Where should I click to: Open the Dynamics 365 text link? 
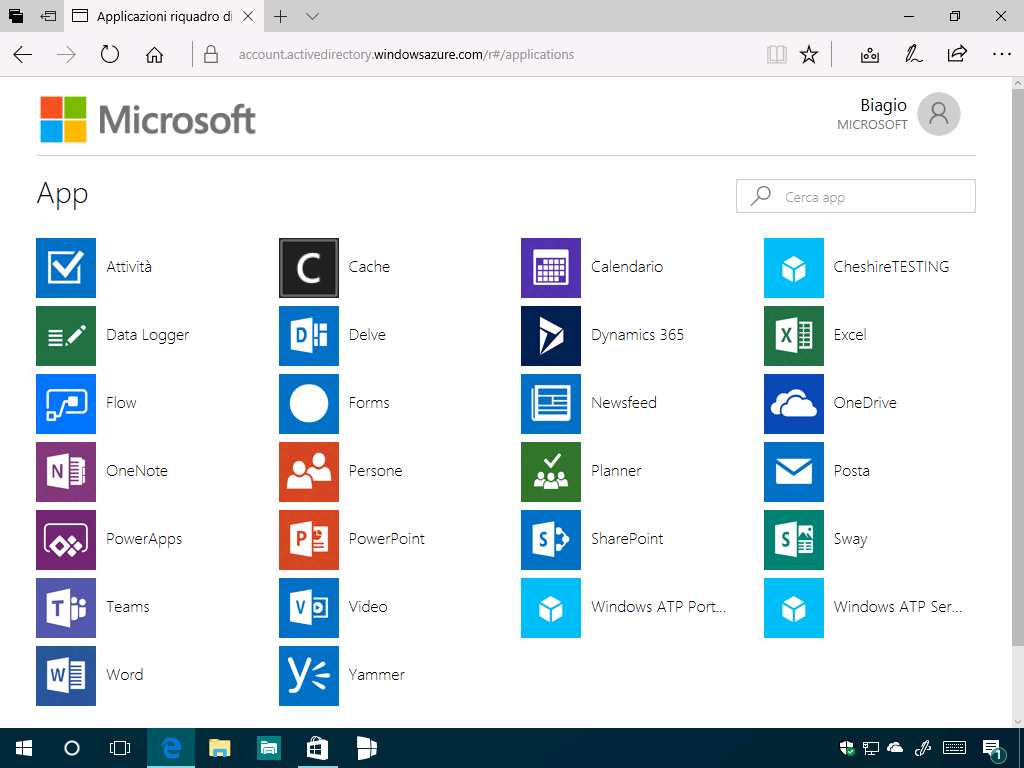[x=637, y=335]
